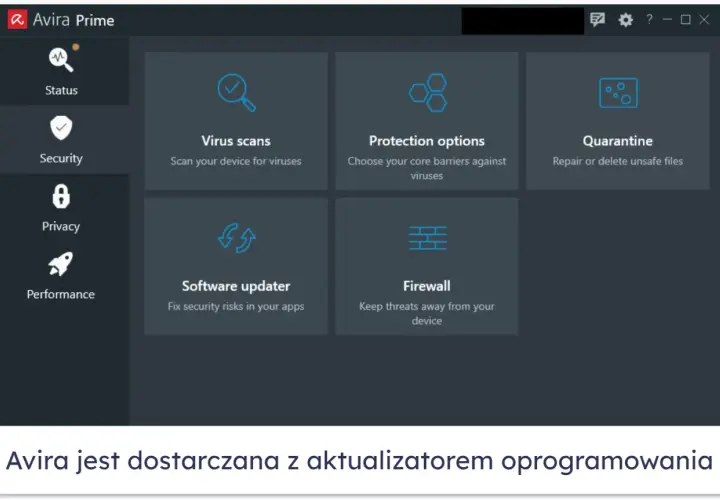
Task: Open the Firewall title
Action: point(427,286)
